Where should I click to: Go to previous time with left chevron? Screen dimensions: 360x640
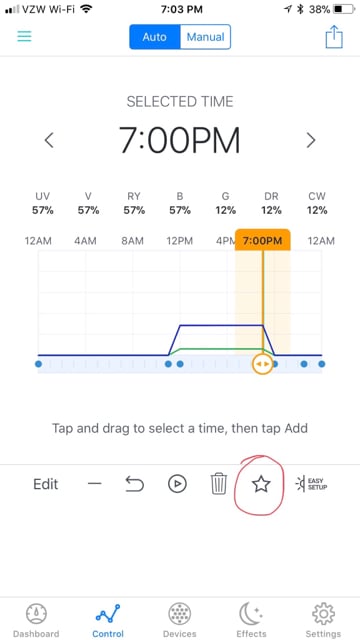[x=49, y=140]
